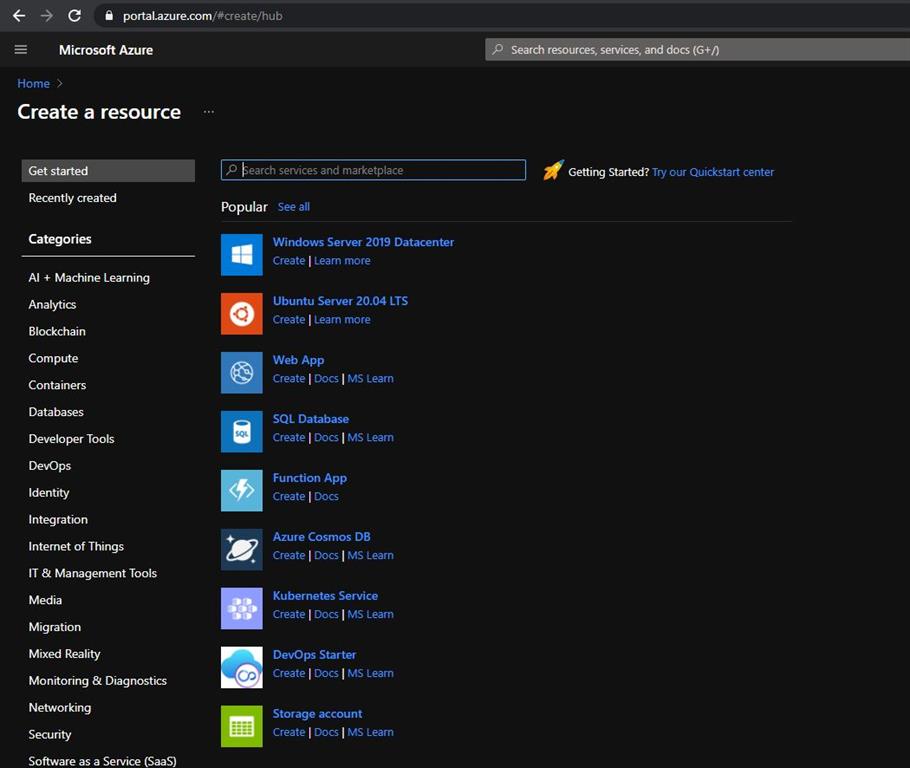Image resolution: width=910 pixels, height=768 pixels.
Task: Click the Function App lightning icon
Action: click(x=241, y=490)
